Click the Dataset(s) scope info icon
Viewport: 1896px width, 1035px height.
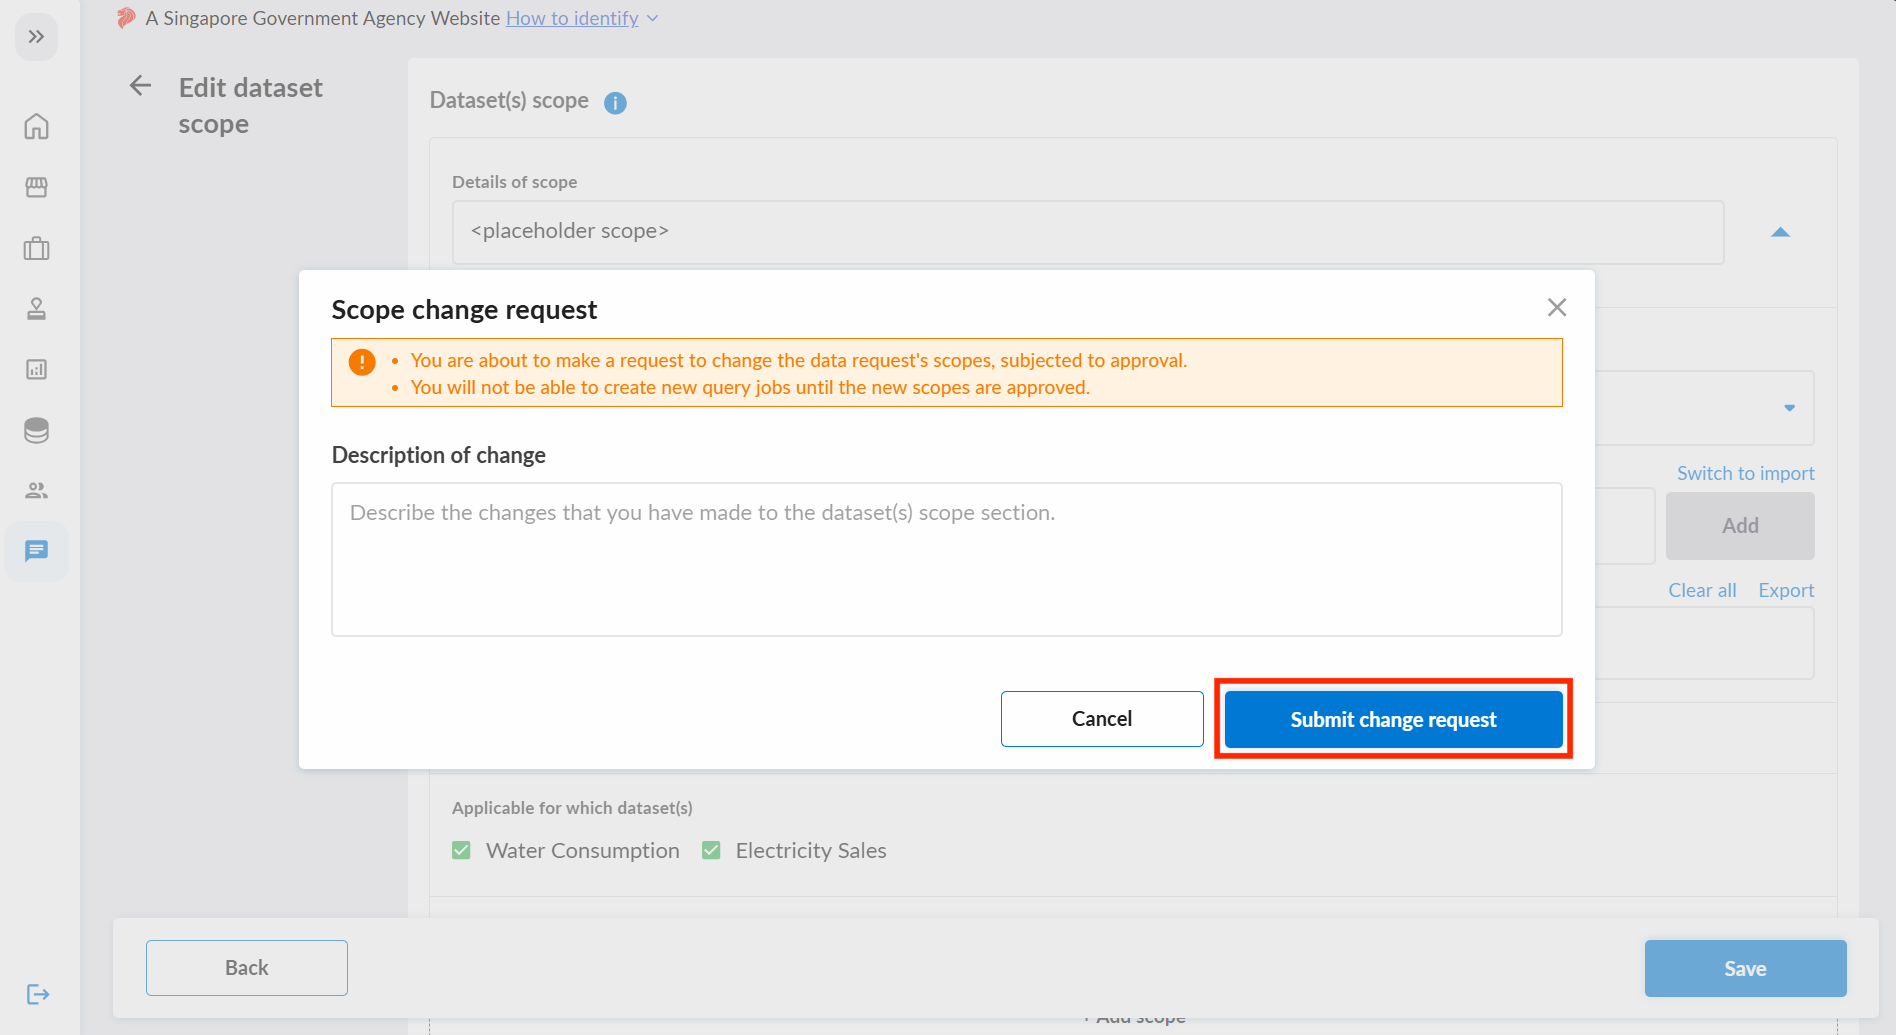[x=615, y=103]
